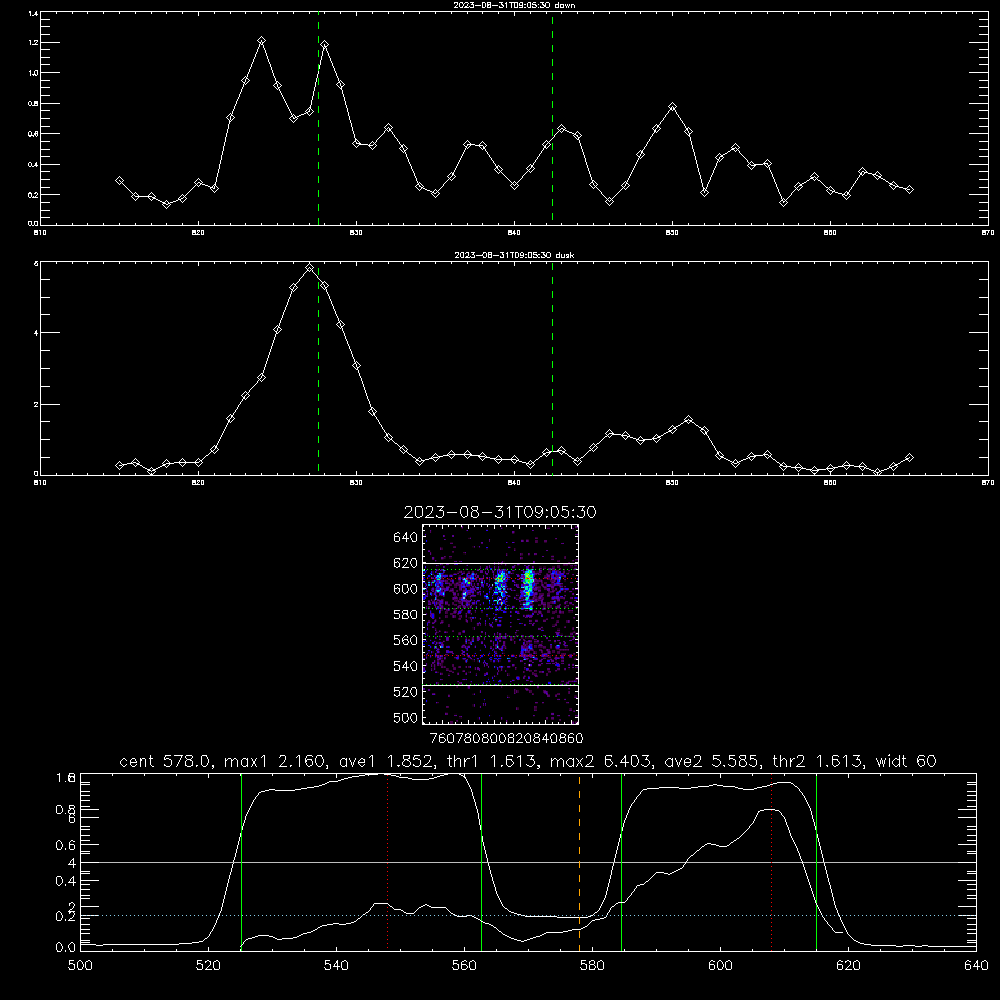
Task: Select the spectrogram image panel
Action: (x=501, y=624)
